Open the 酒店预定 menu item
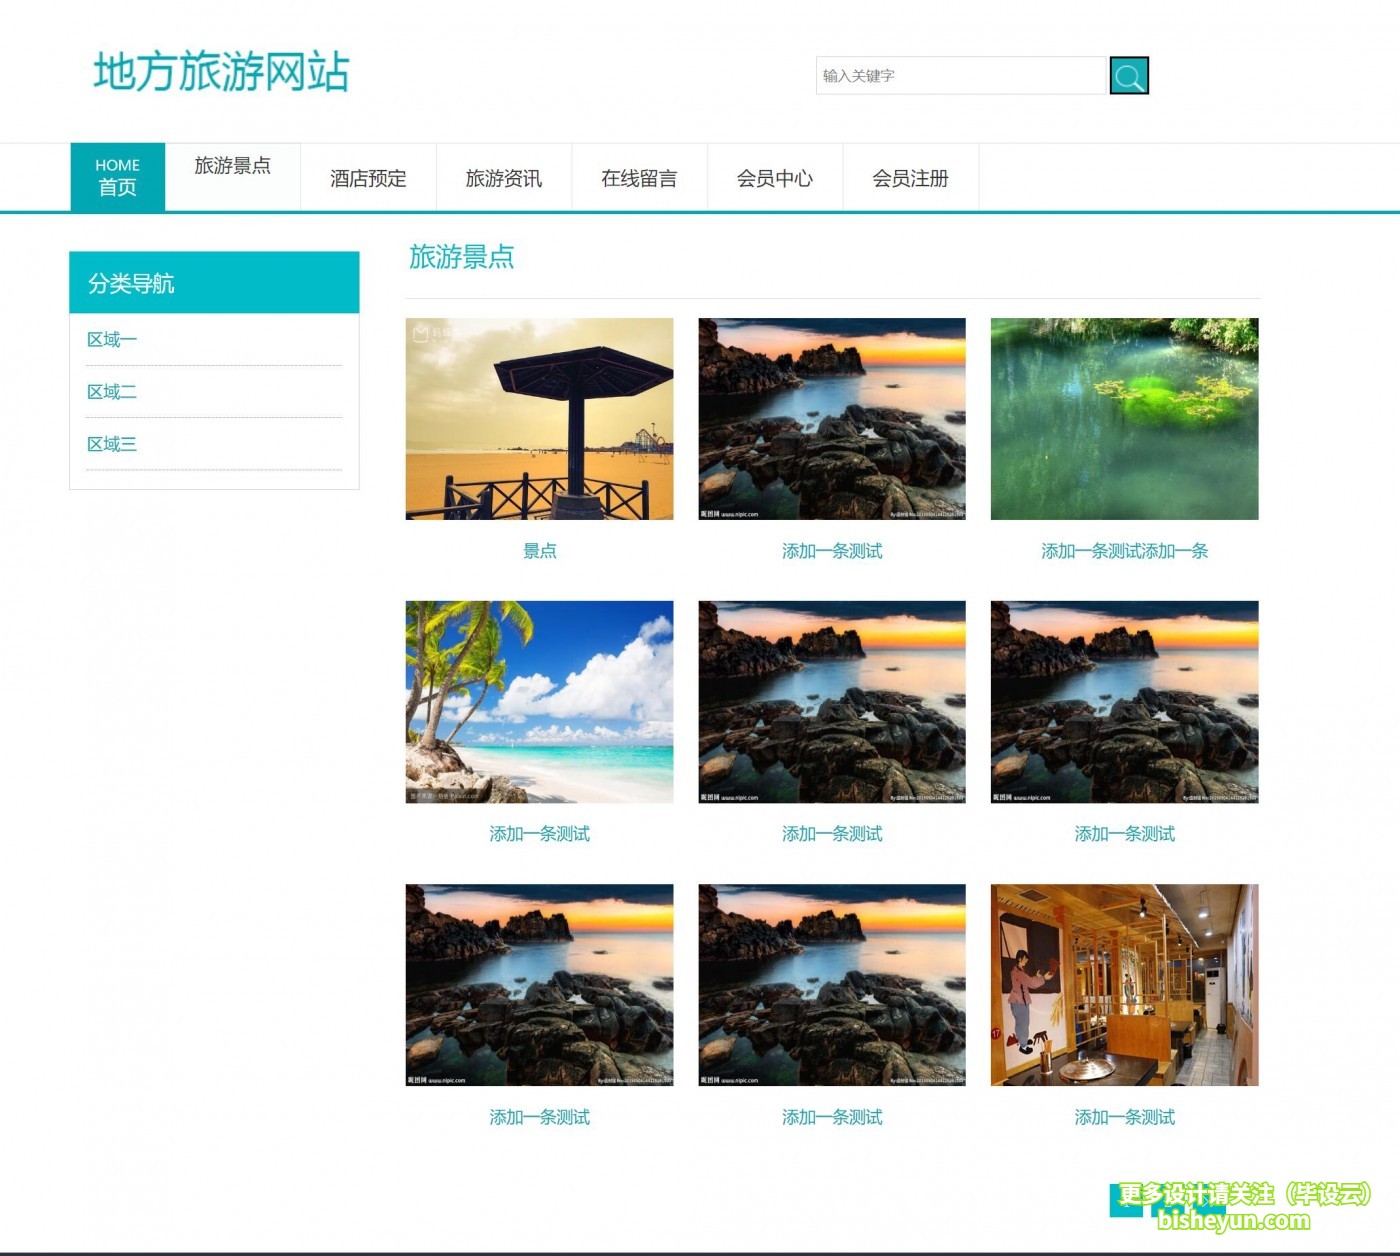The height and width of the screenshot is (1256, 1400). tap(368, 179)
